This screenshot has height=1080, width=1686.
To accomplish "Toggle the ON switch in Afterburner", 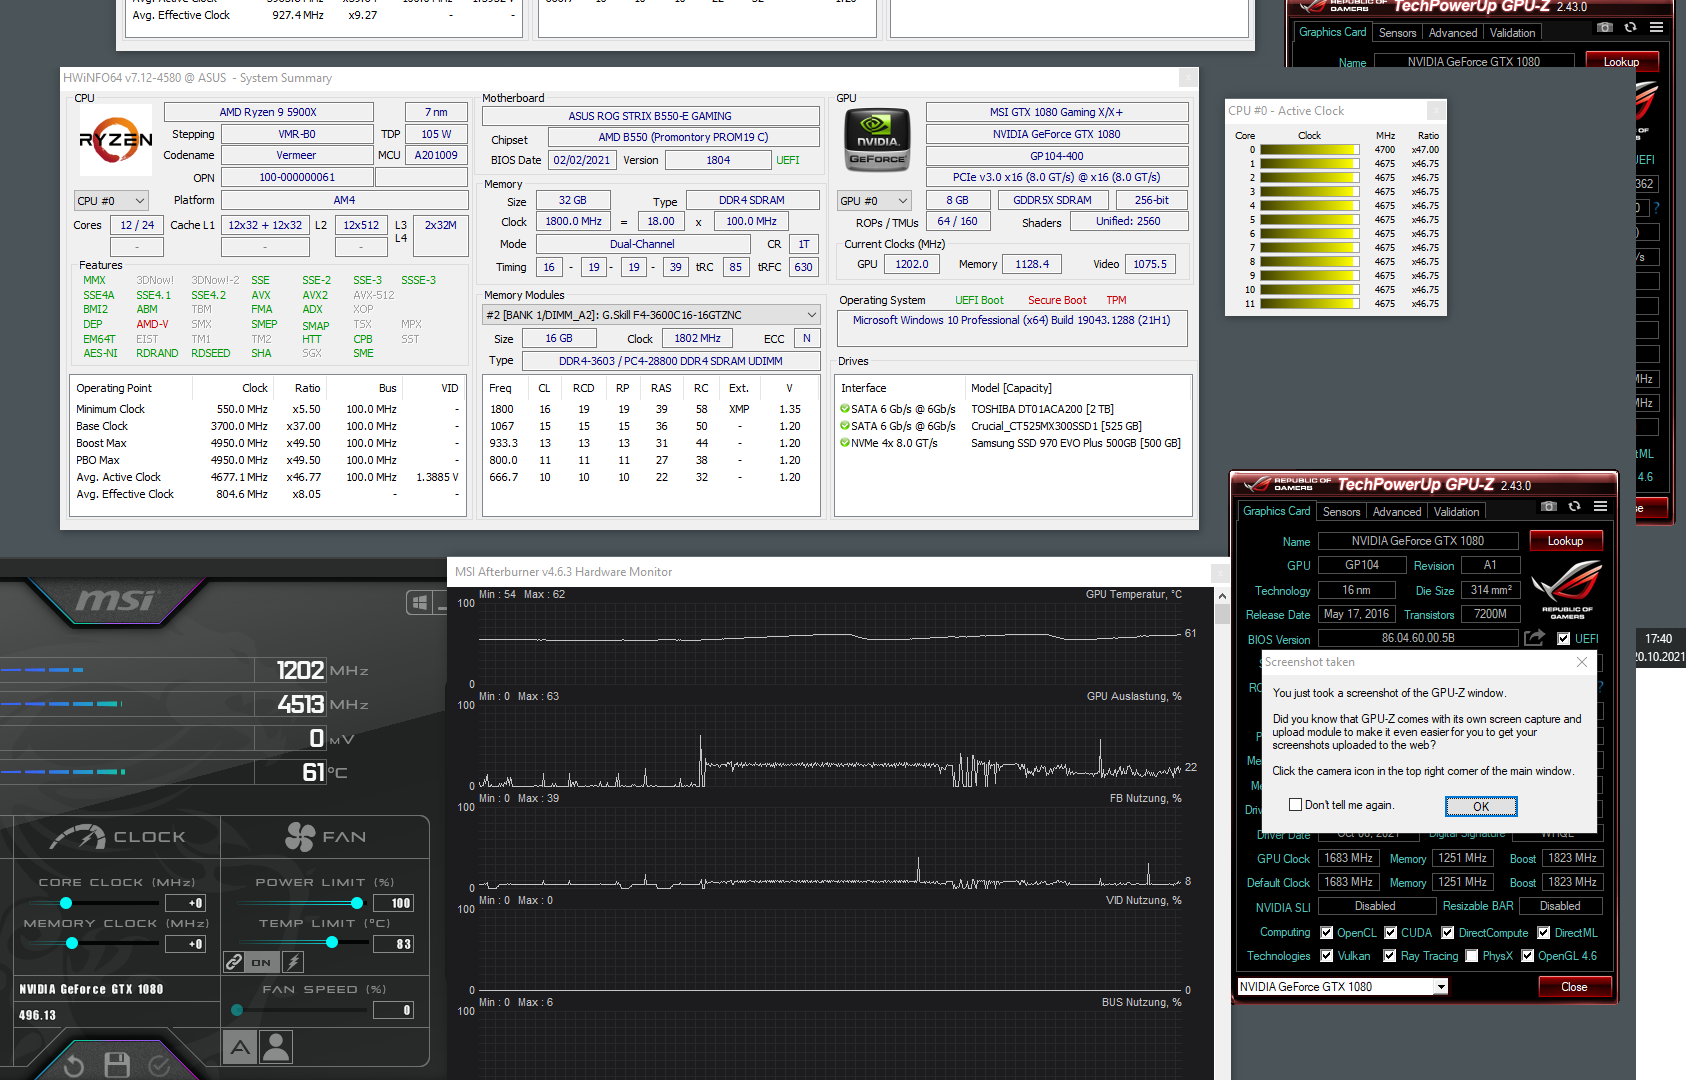I will pyautogui.click(x=262, y=962).
